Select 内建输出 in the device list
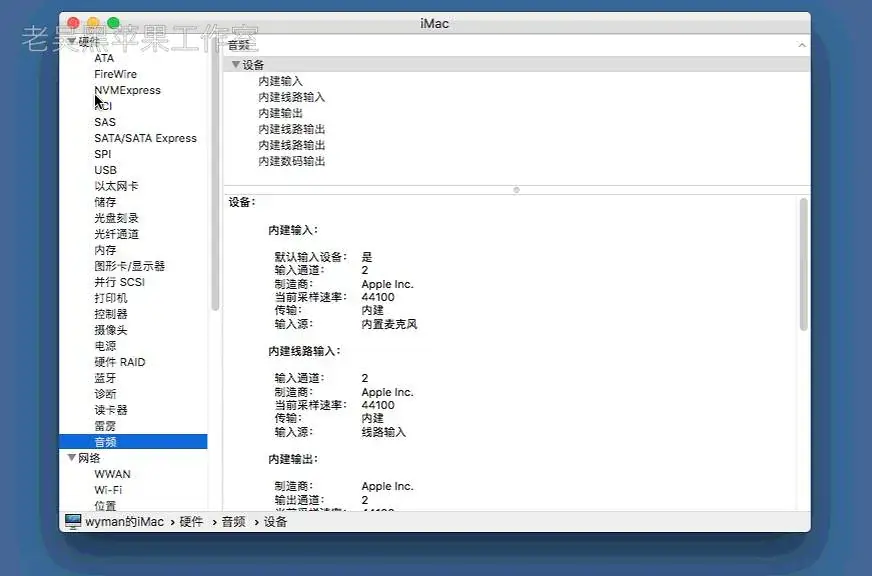 [x=280, y=113]
